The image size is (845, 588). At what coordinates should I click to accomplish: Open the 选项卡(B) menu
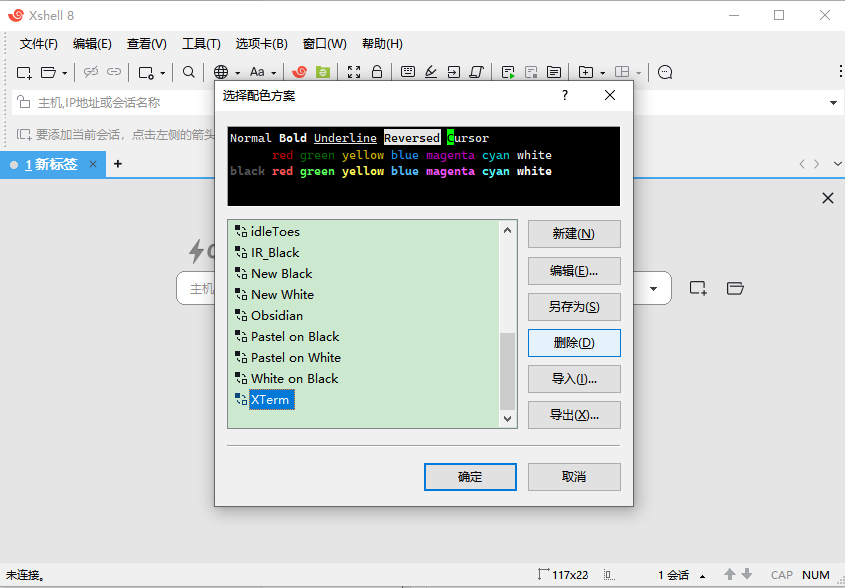[x=262, y=44]
